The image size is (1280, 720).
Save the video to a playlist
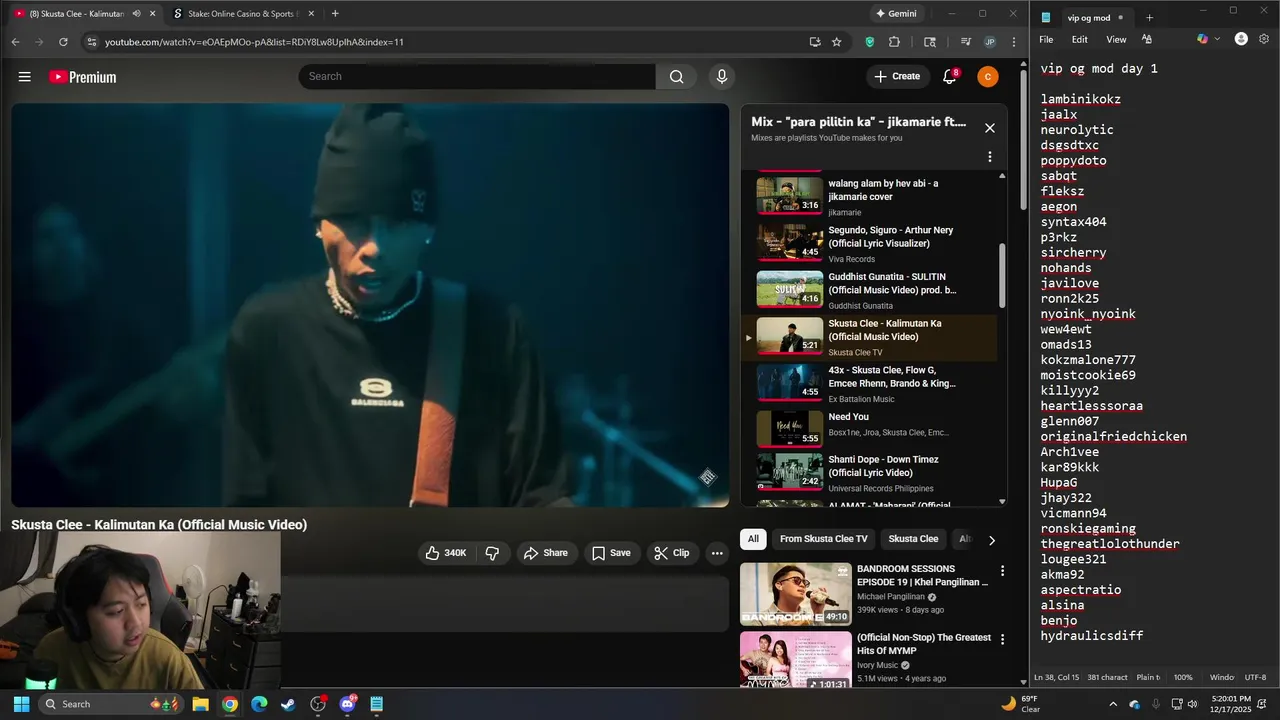tap(611, 553)
